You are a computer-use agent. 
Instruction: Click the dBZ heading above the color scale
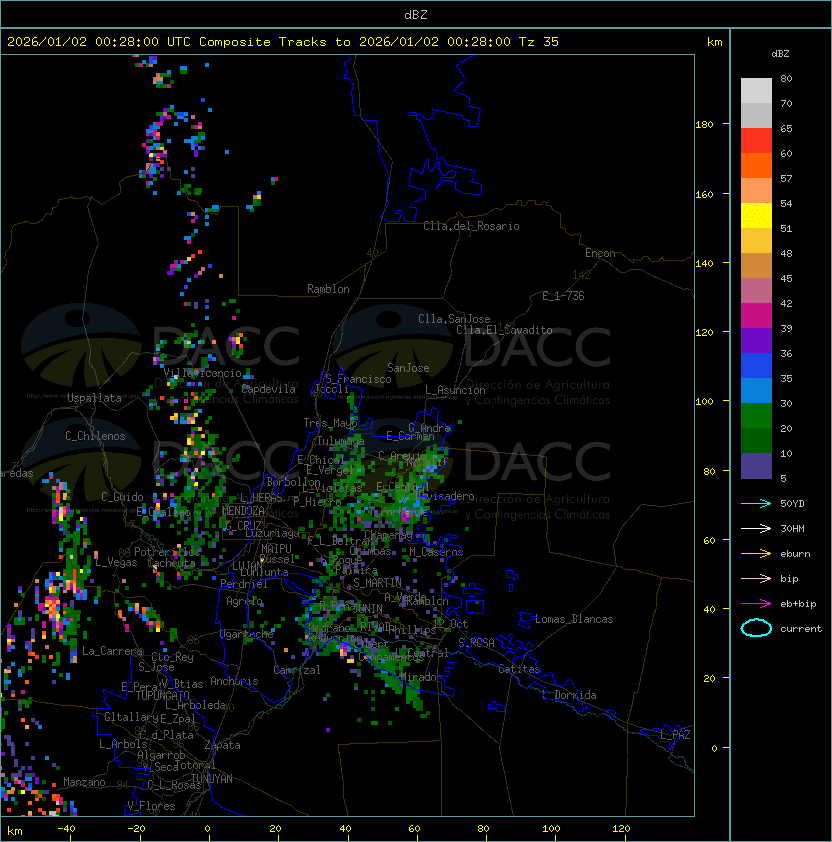pyautogui.click(x=780, y=54)
